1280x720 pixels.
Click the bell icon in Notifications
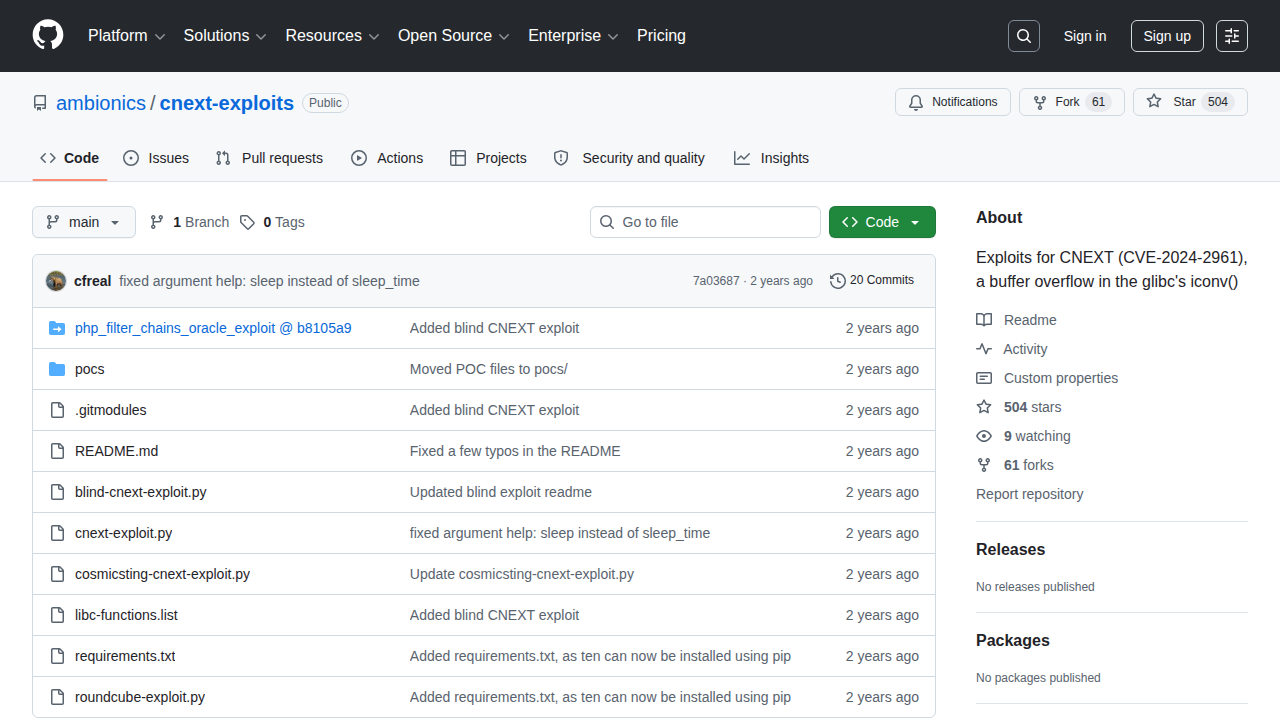916,102
